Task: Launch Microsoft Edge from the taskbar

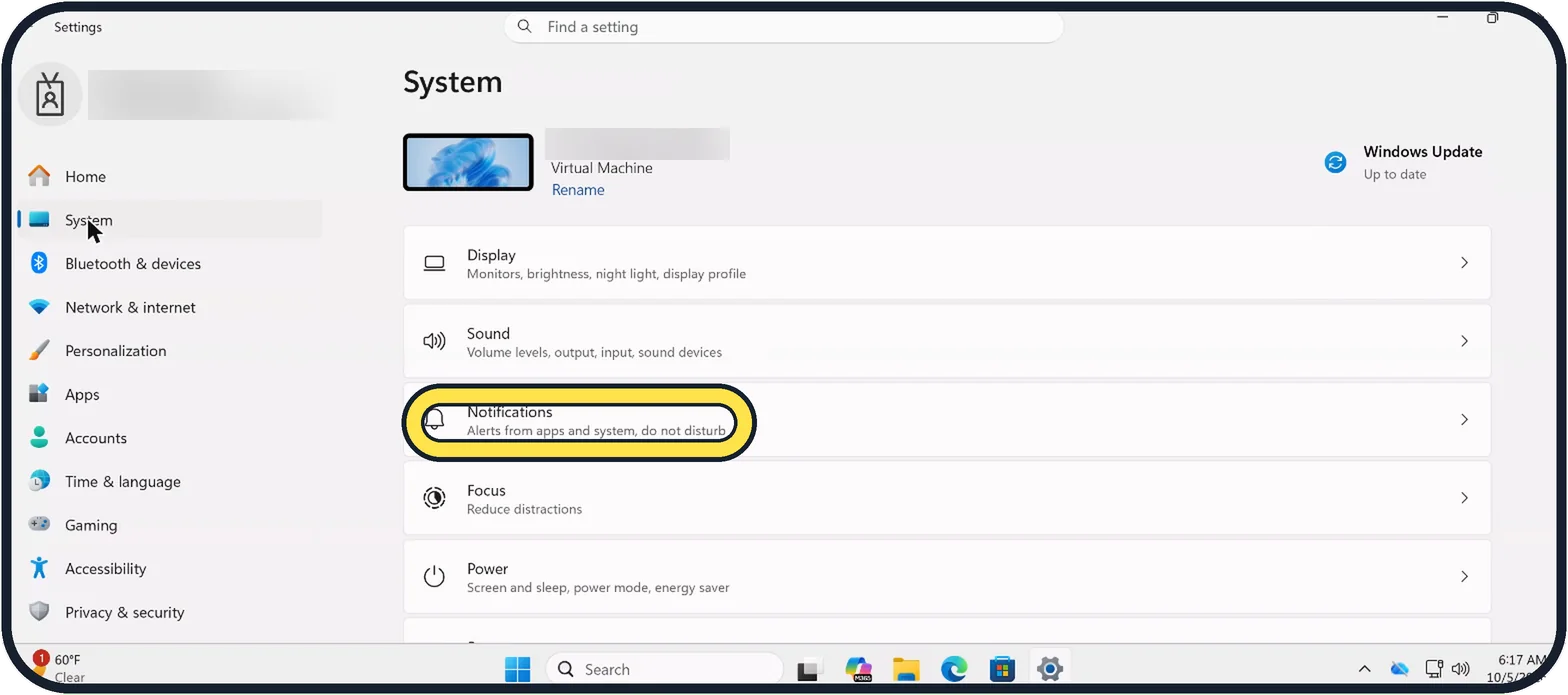Action: pyautogui.click(x=954, y=669)
